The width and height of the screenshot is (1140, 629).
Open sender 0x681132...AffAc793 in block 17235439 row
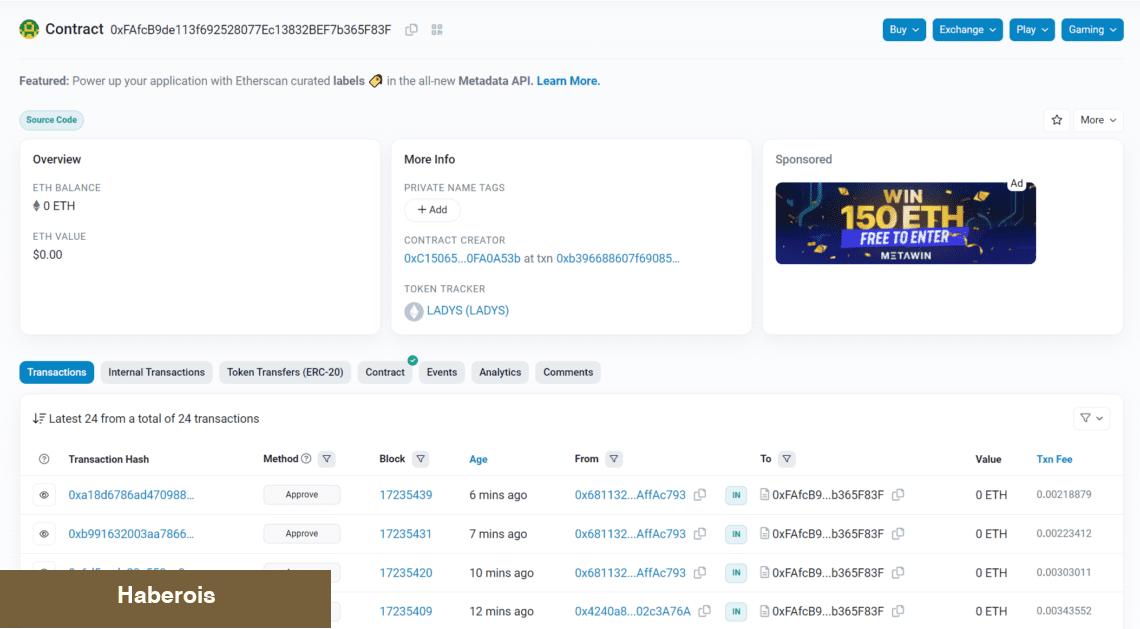click(x=630, y=495)
